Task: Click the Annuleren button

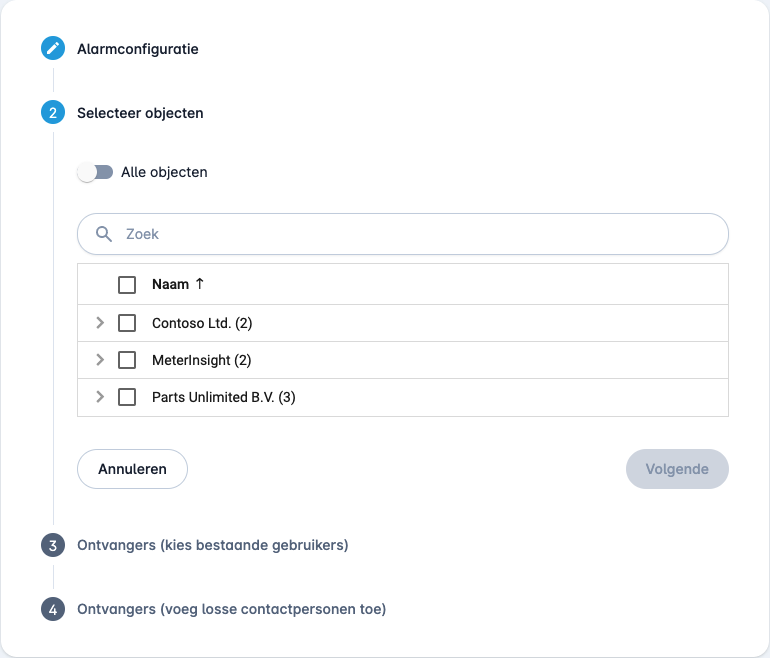Action: 133,469
